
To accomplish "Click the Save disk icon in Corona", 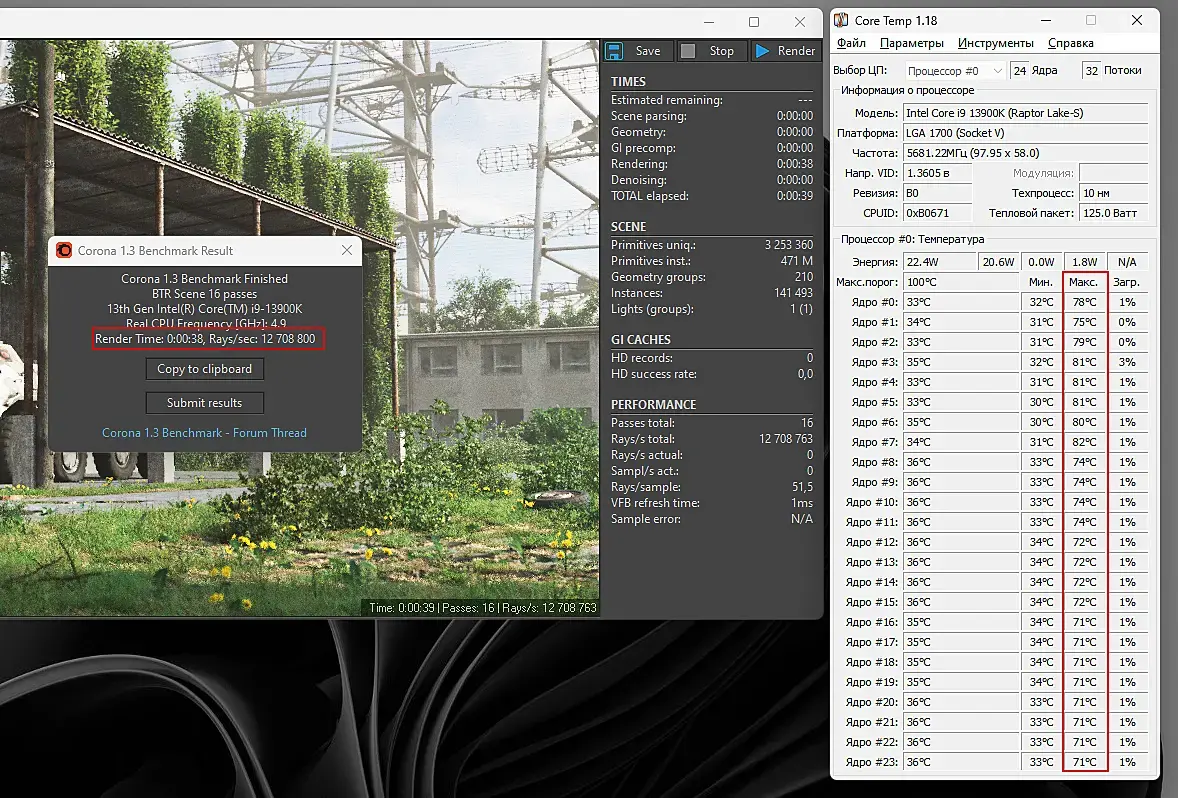I will click(615, 51).
